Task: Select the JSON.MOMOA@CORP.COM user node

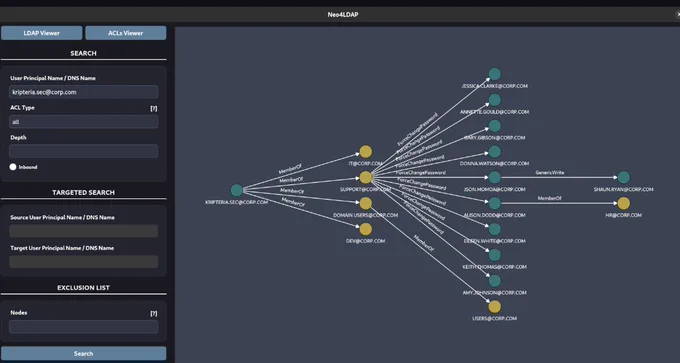Action: coord(494,177)
